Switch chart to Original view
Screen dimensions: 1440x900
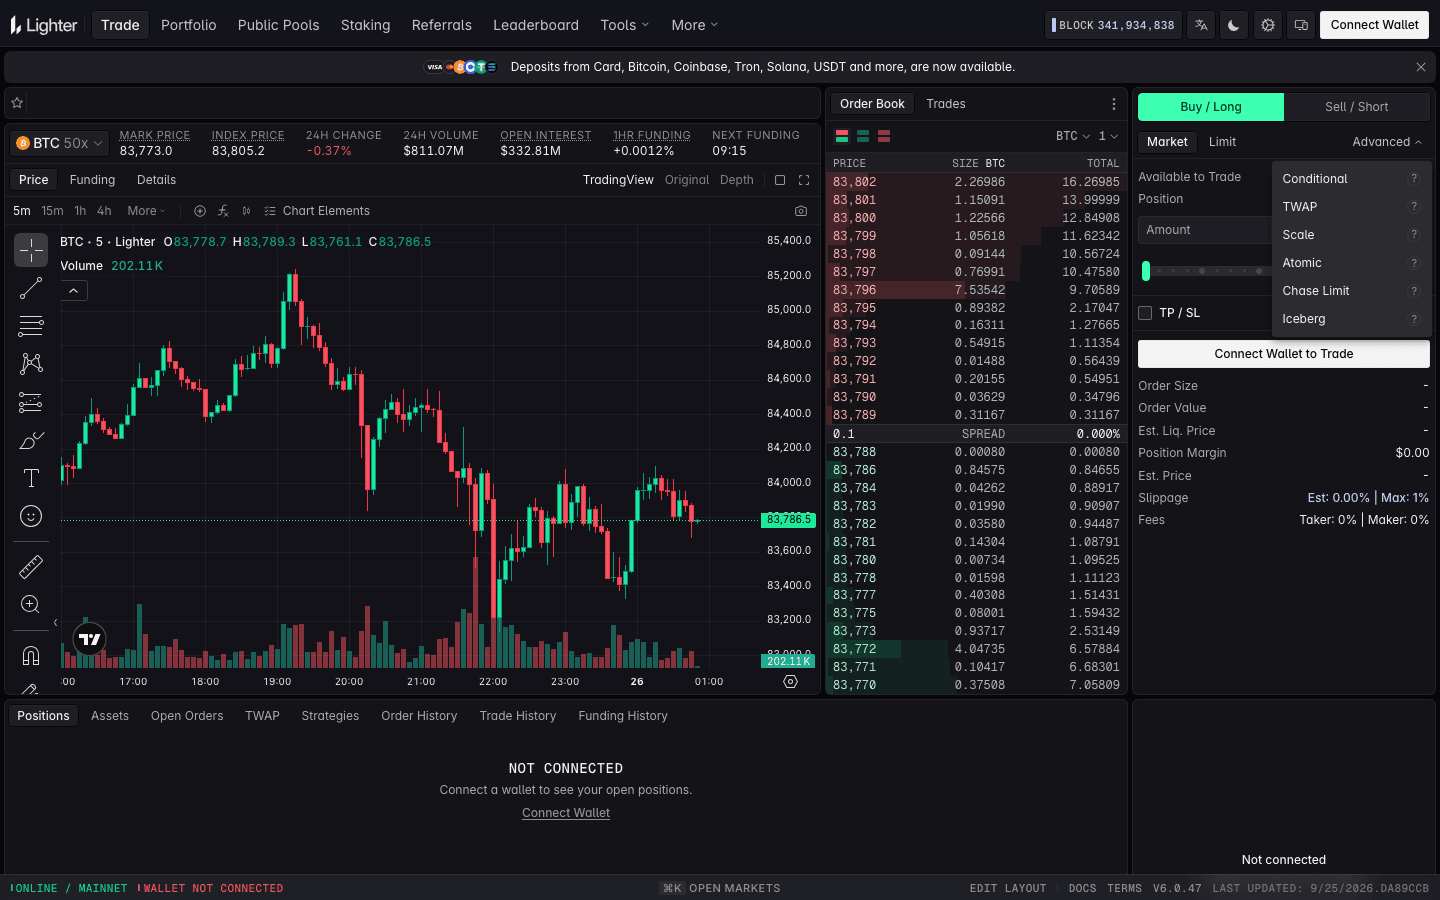[687, 180]
